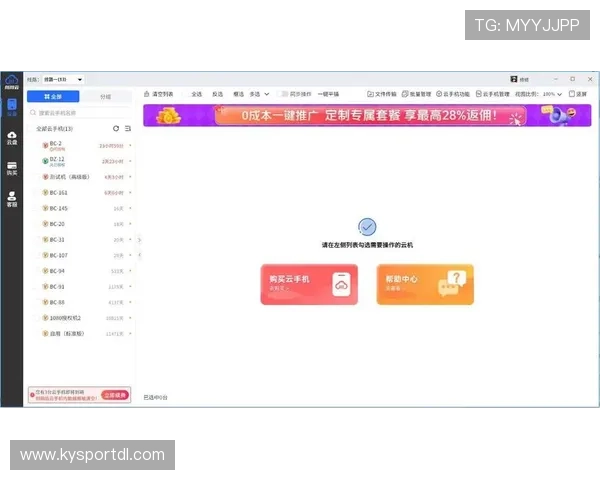Tick the checkbox for BC-161

coord(37,193)
